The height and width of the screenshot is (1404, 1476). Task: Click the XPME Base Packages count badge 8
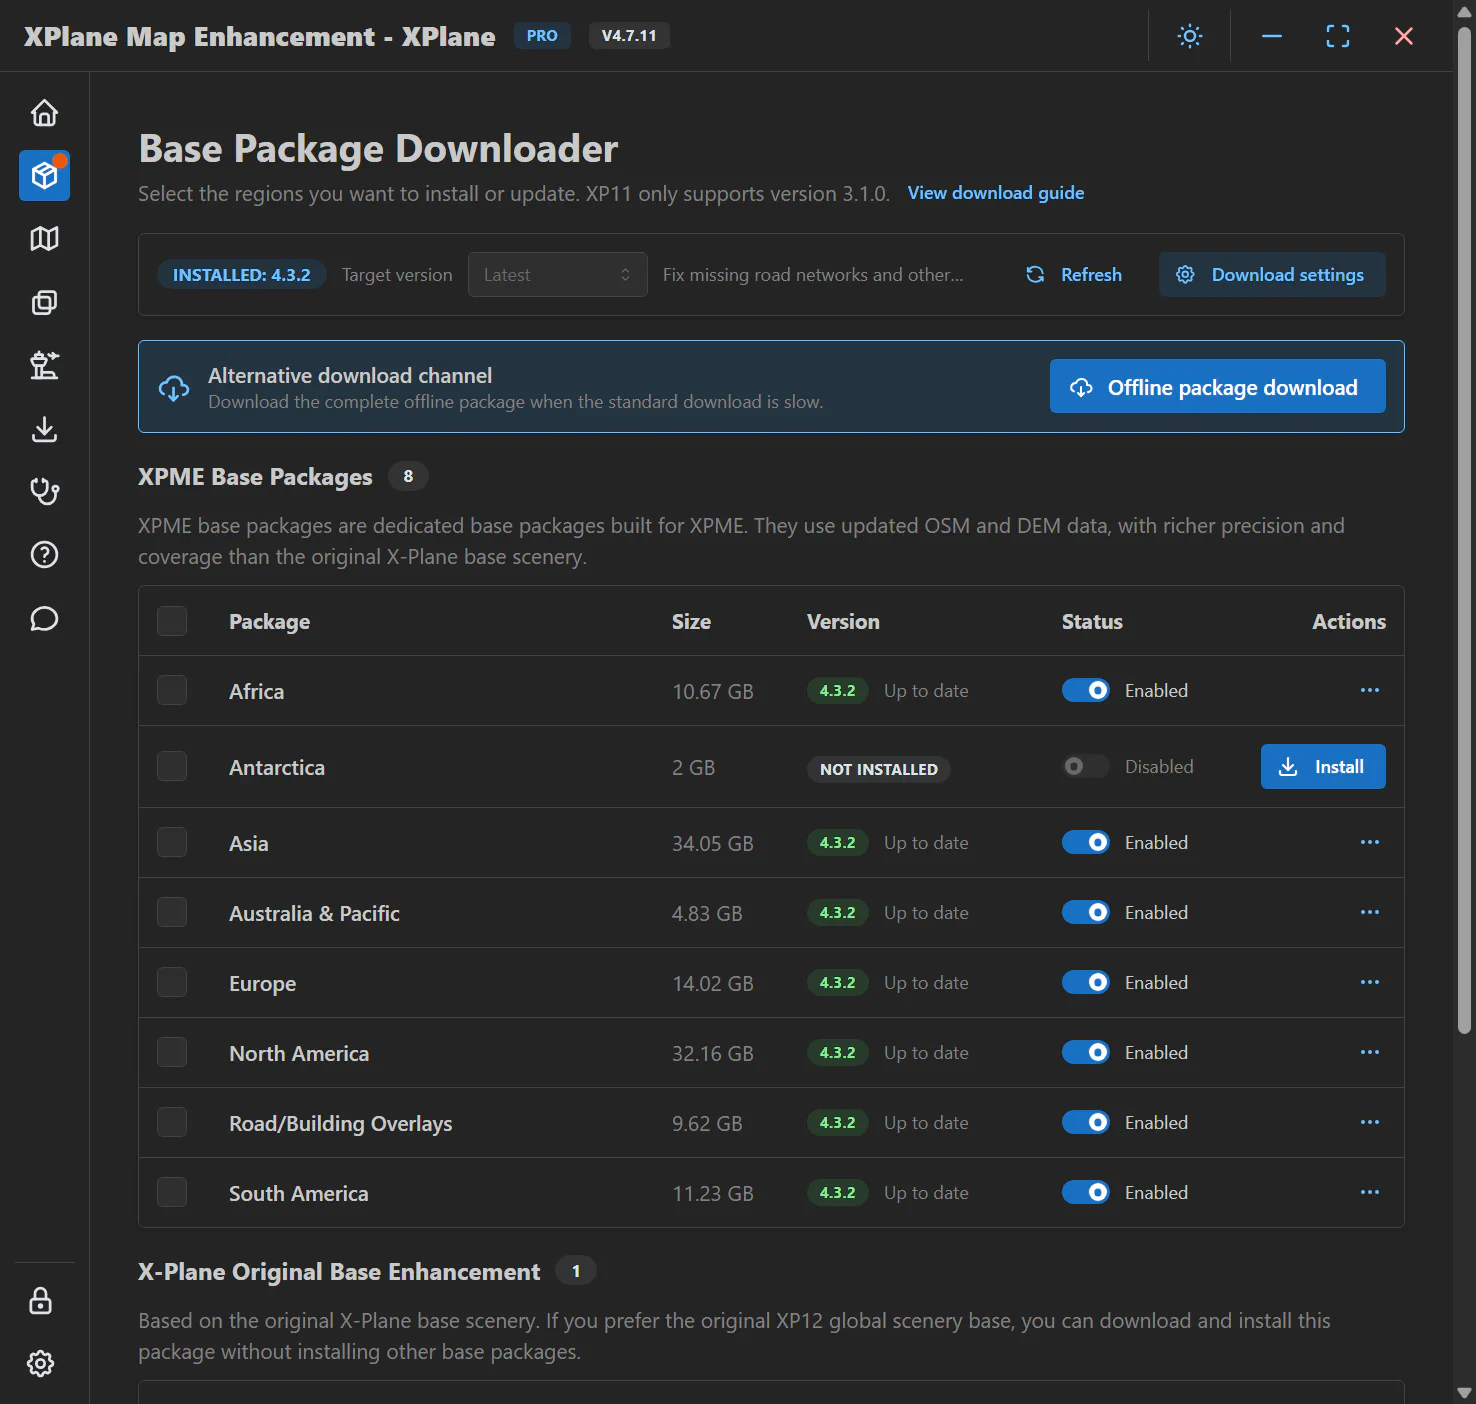coord(408,476)
